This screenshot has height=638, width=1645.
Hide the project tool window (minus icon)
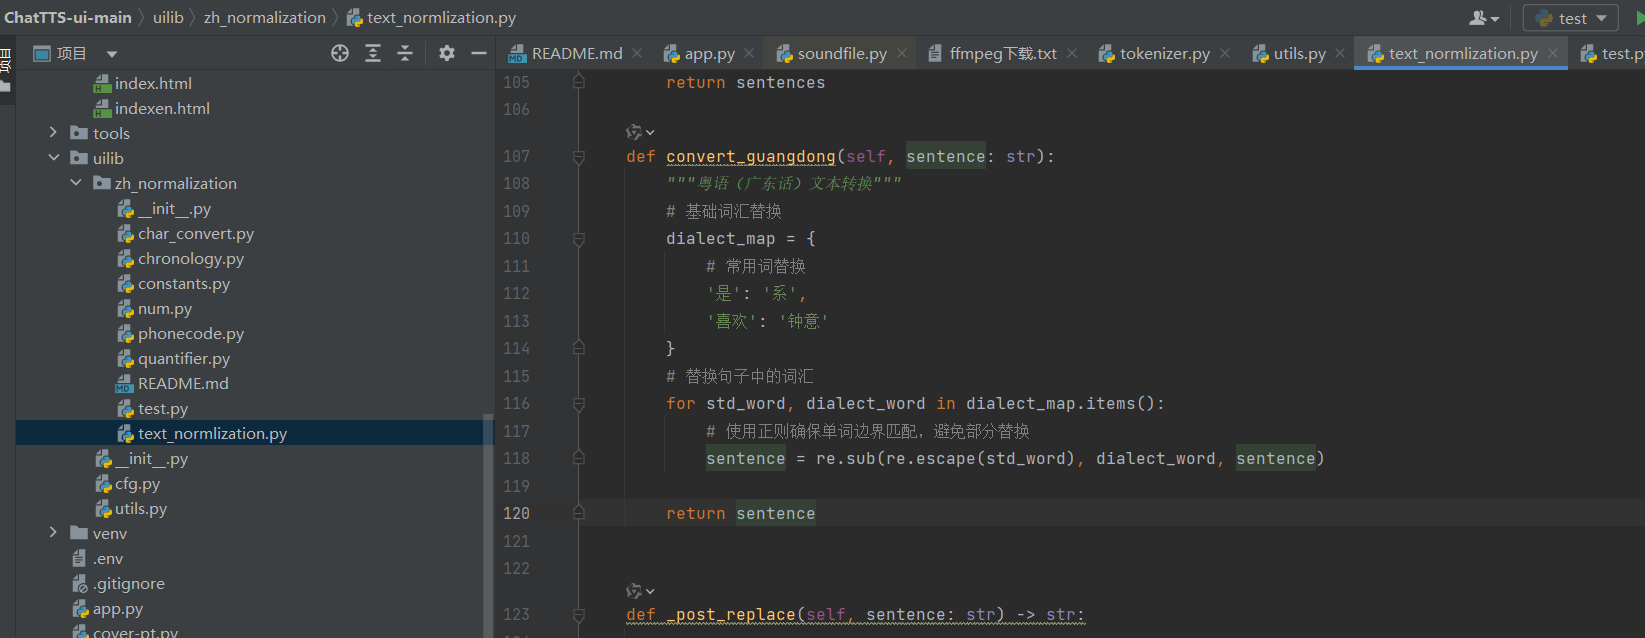(x=479, y=53)
